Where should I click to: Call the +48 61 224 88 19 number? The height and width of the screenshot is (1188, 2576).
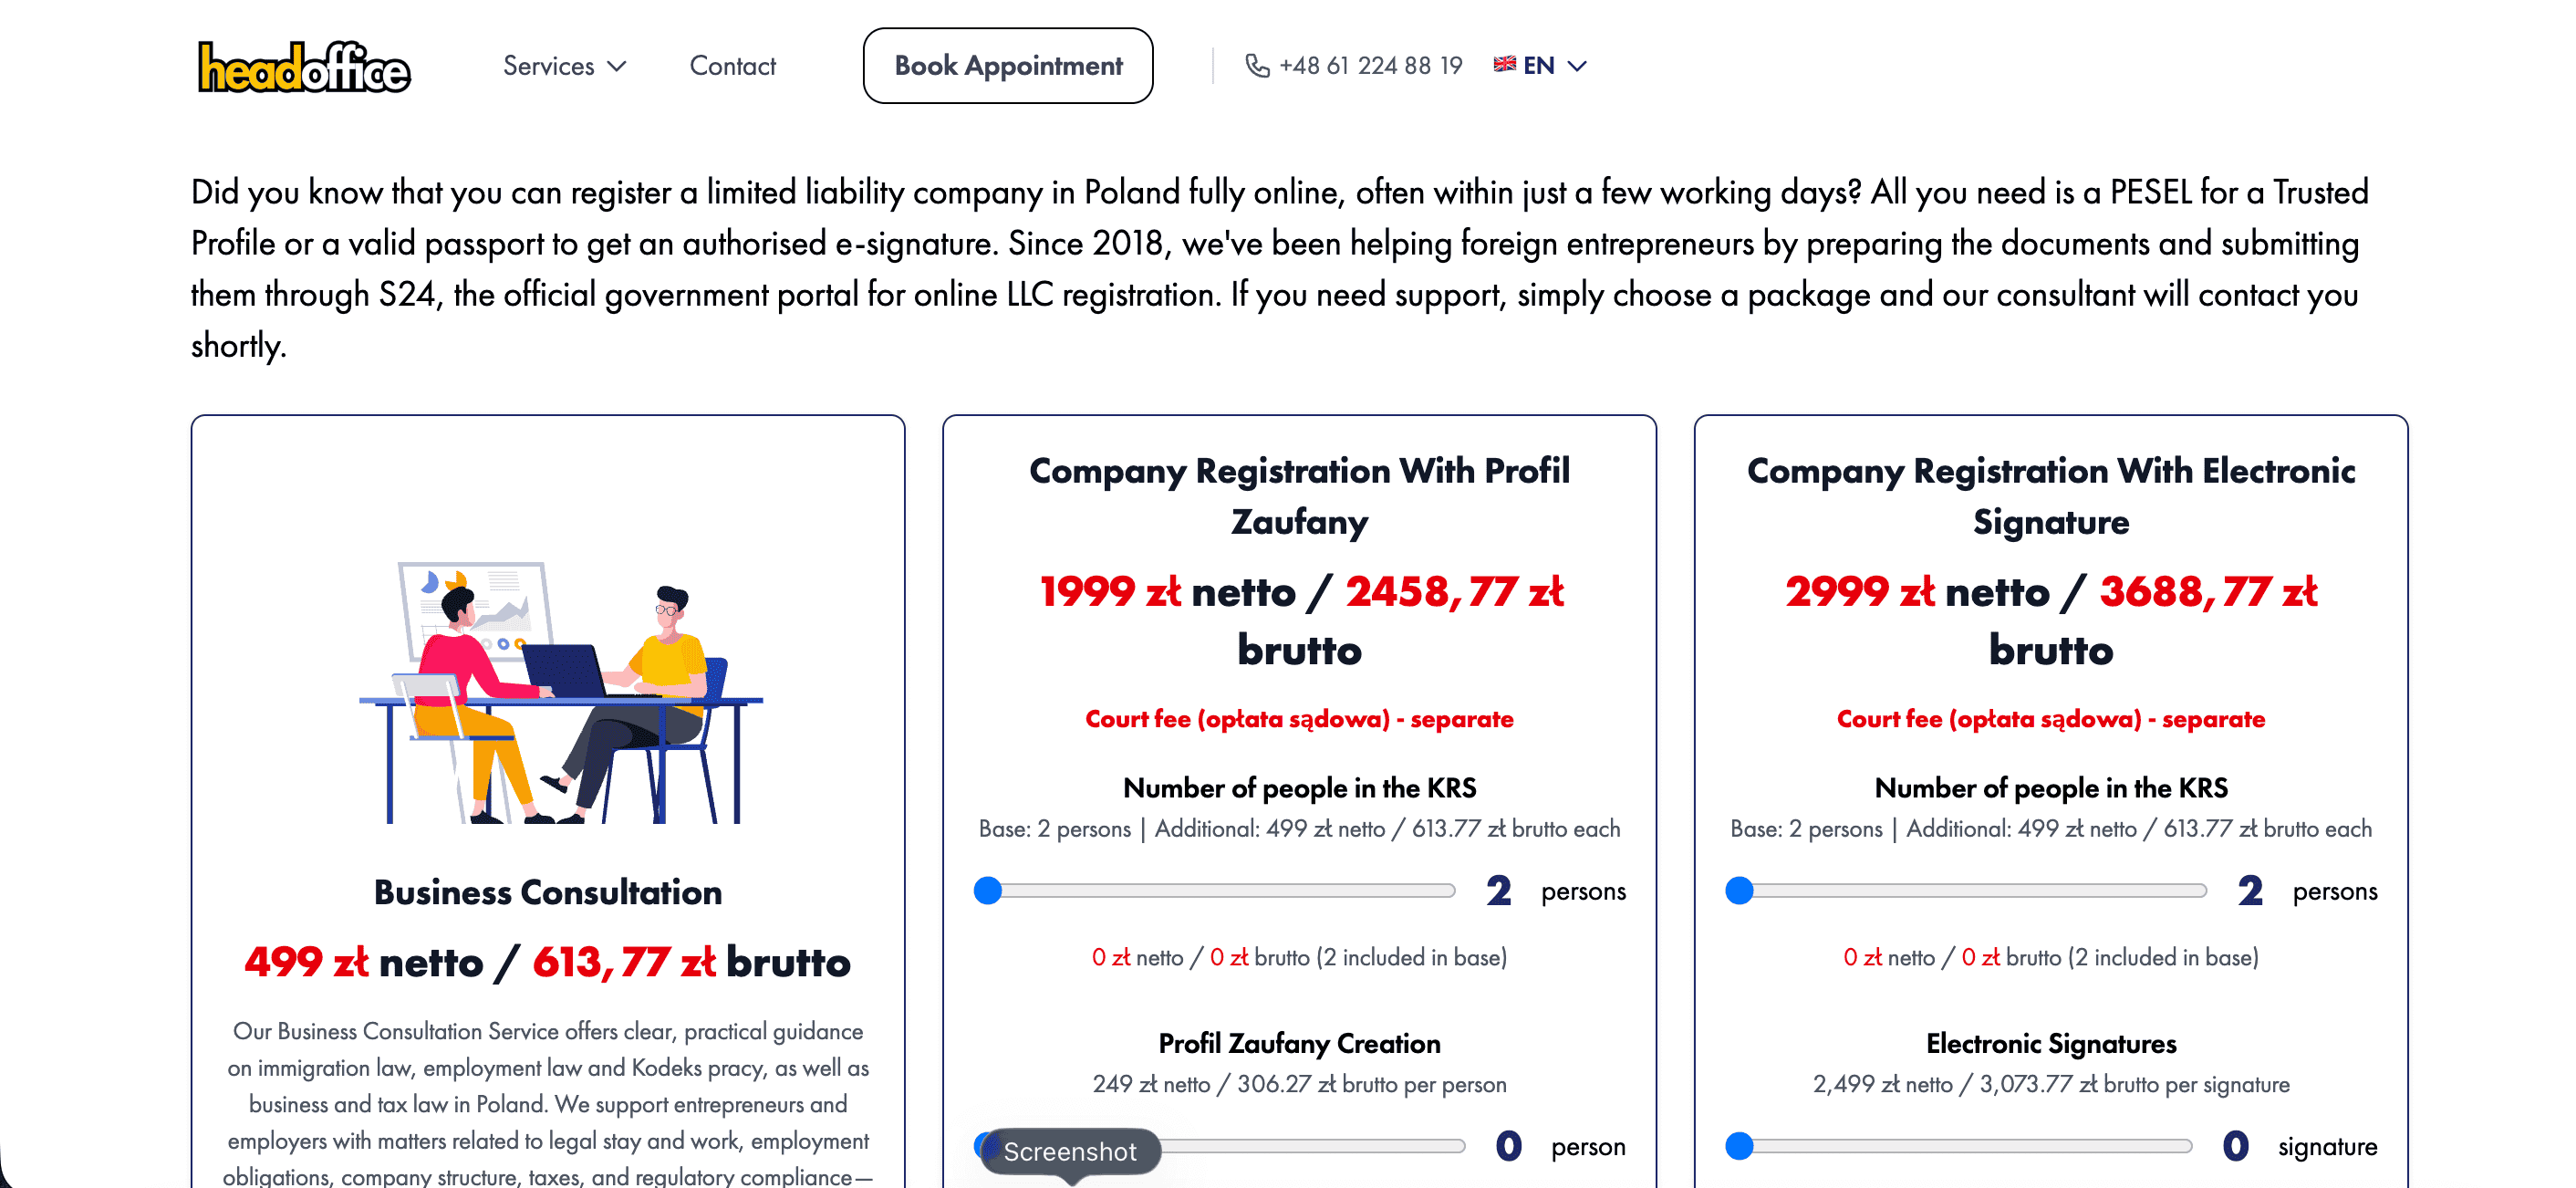pos(1370,66)
